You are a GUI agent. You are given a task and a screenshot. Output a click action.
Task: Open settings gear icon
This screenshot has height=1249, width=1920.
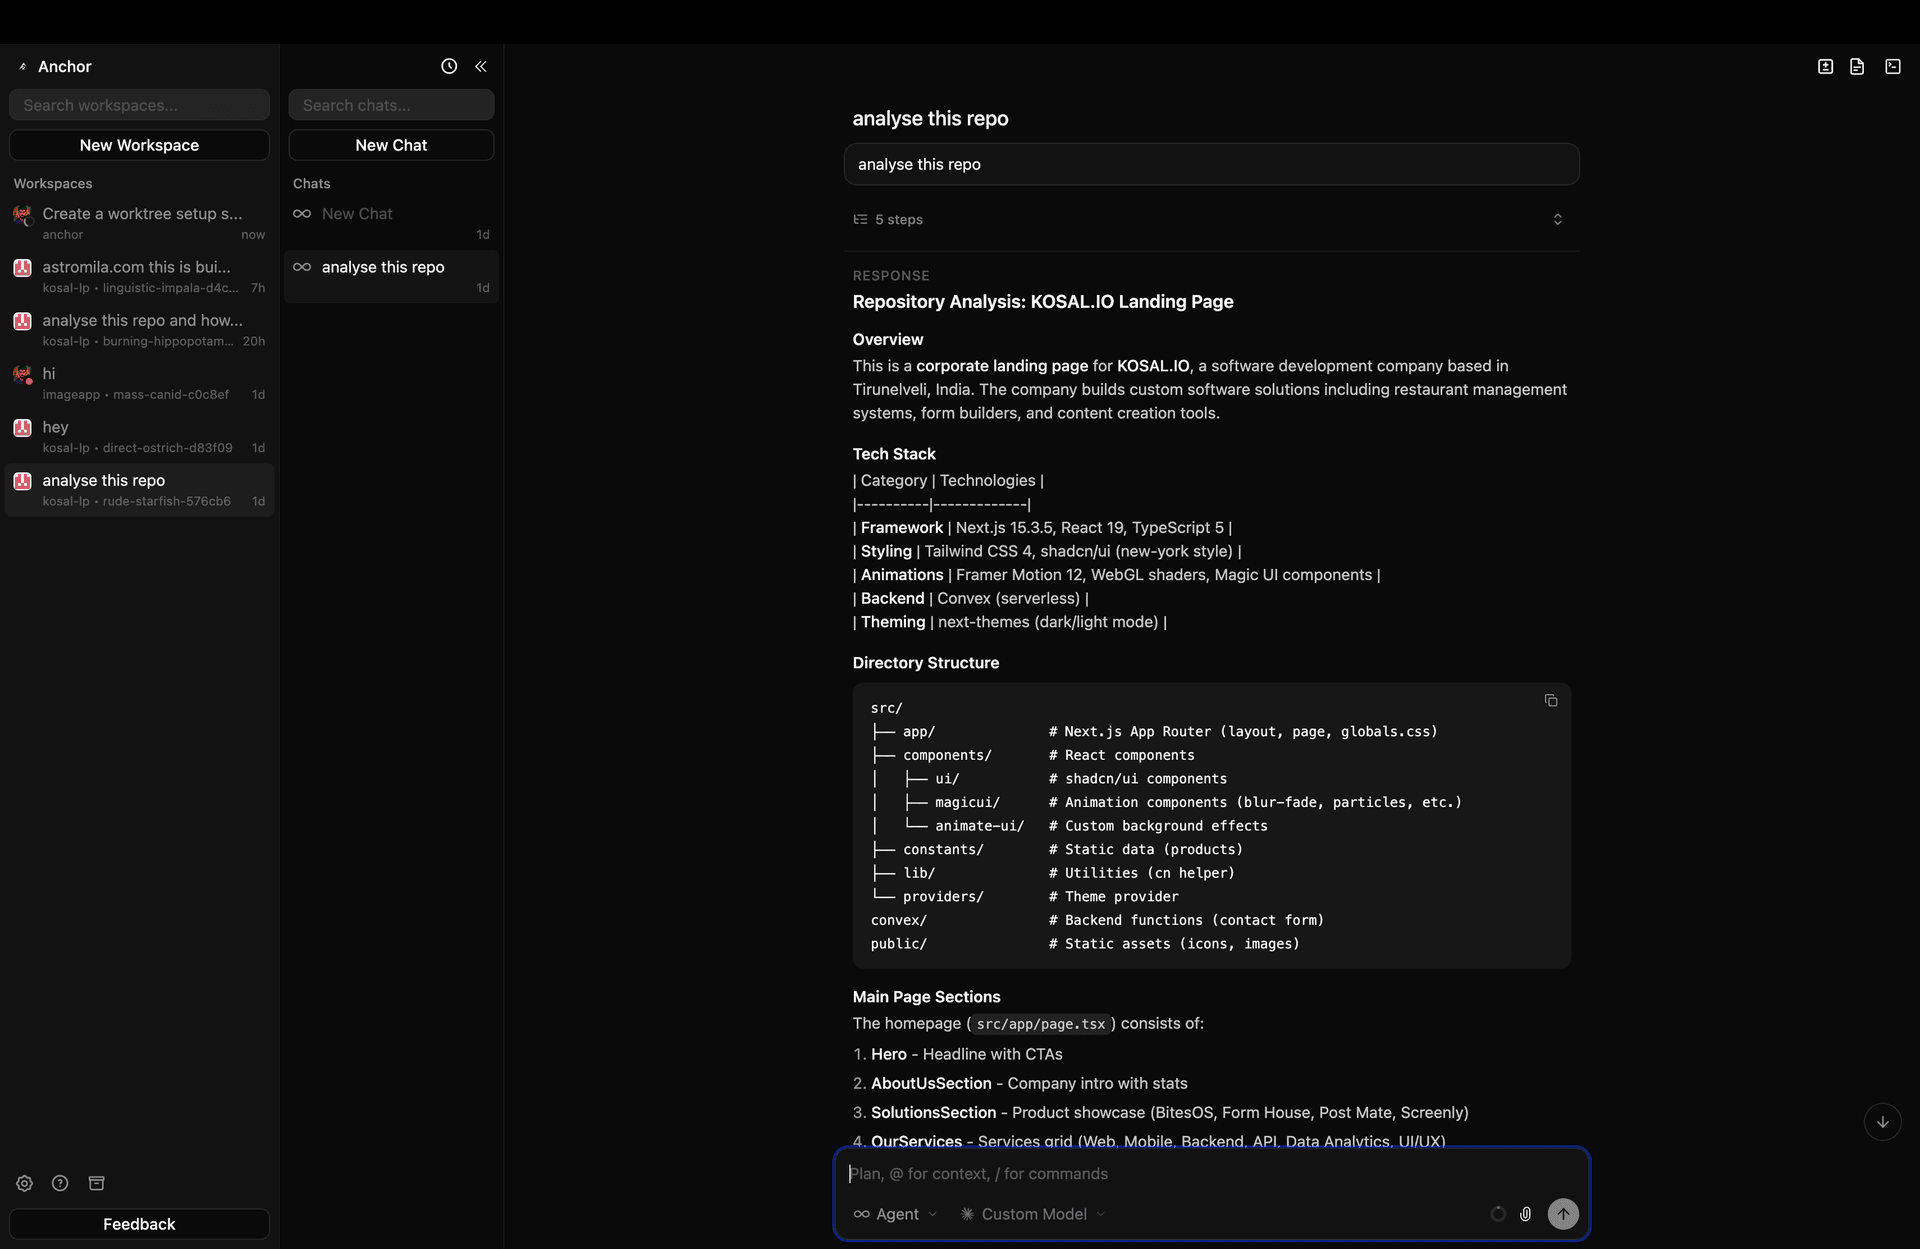point(25,1183)
